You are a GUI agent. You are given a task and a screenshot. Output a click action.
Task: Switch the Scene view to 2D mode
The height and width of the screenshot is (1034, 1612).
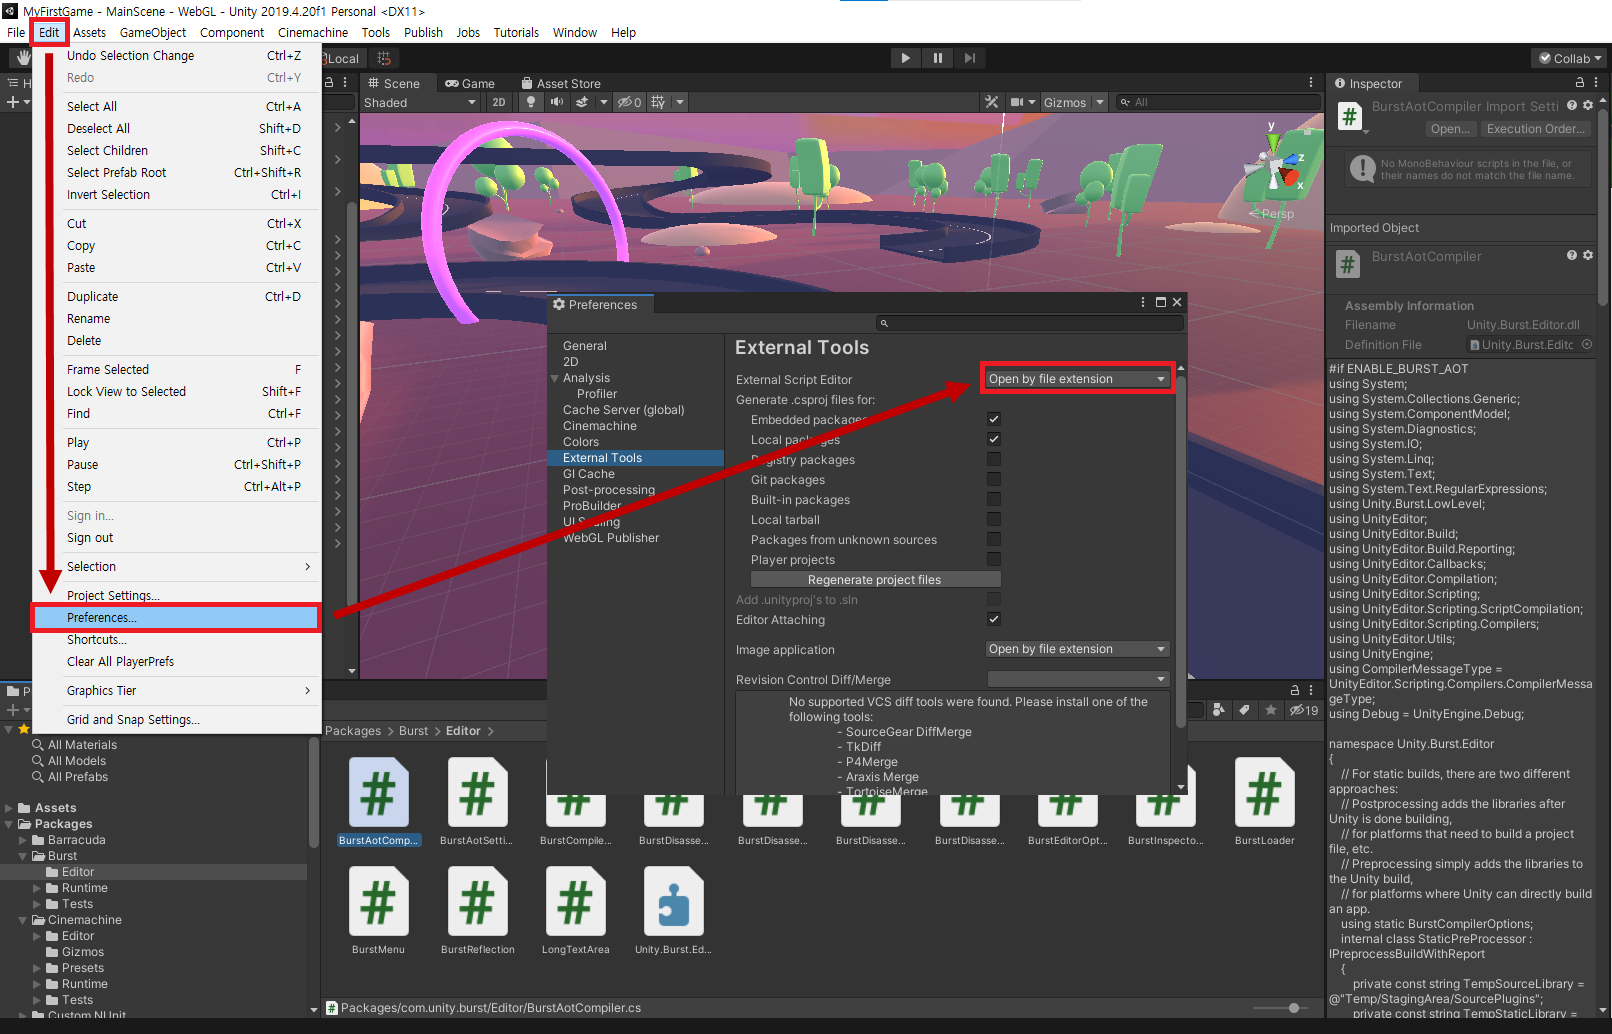pos(499,101)
